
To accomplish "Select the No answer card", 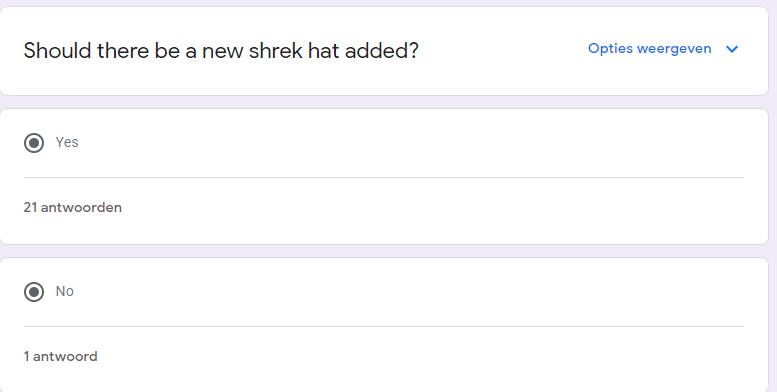I will [384, 325].
